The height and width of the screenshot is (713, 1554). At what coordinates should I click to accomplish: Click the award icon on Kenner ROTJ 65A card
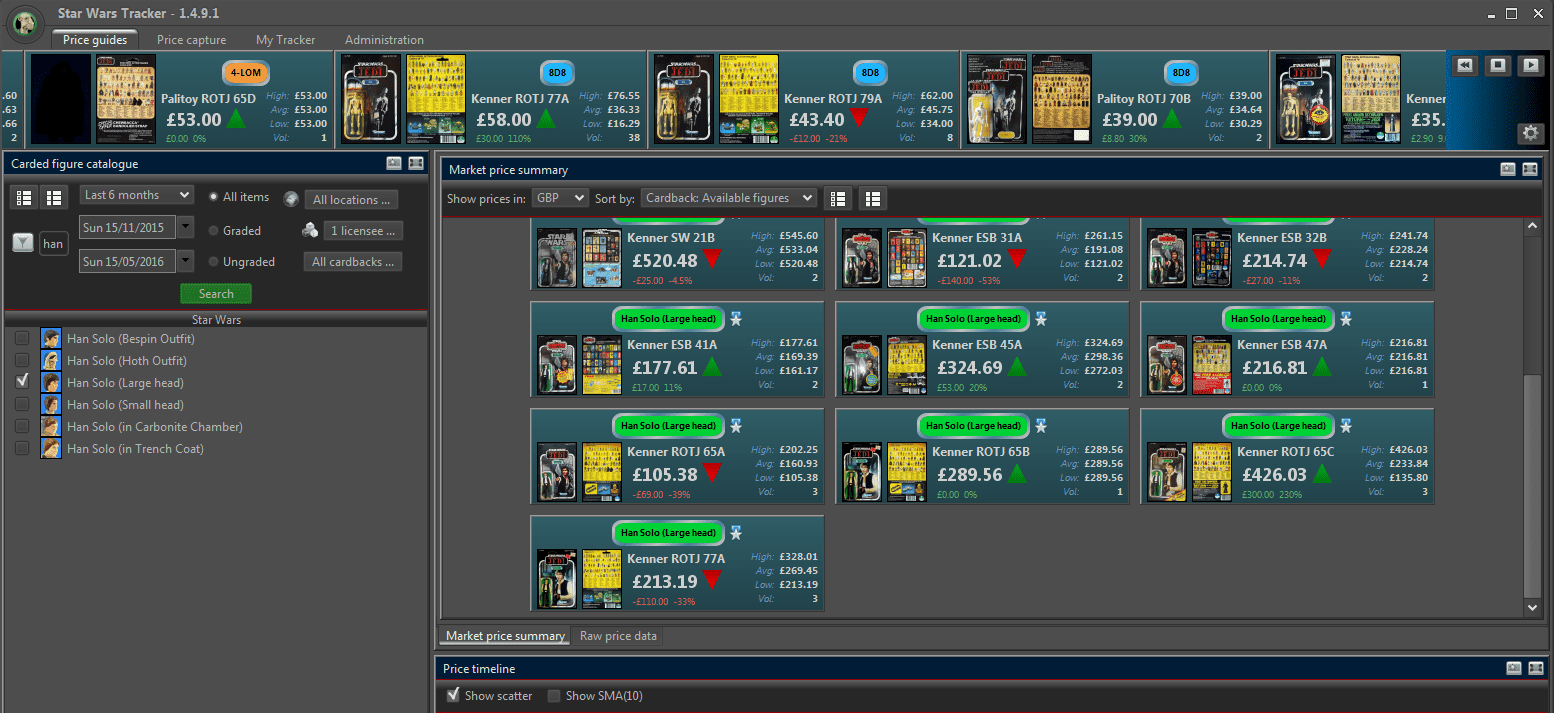click(735, 425)
